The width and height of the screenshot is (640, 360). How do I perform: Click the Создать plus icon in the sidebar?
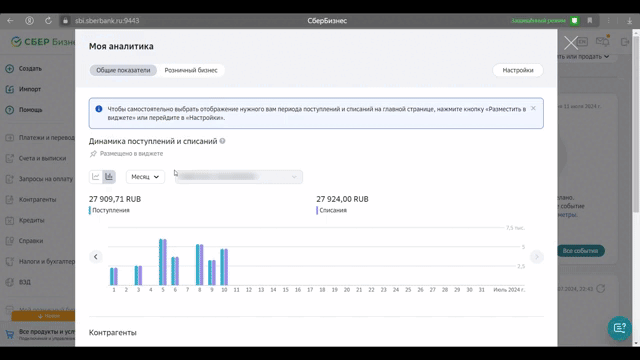click(10, 69)
